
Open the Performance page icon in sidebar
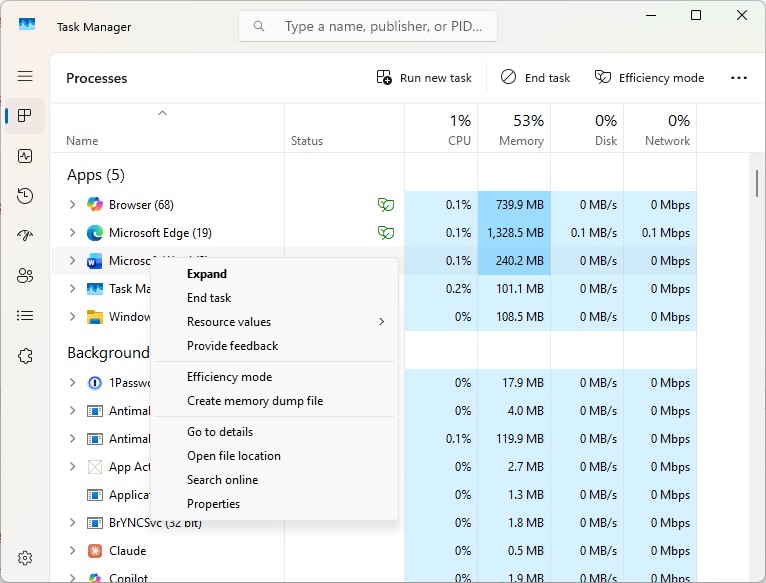click(25, 156)
